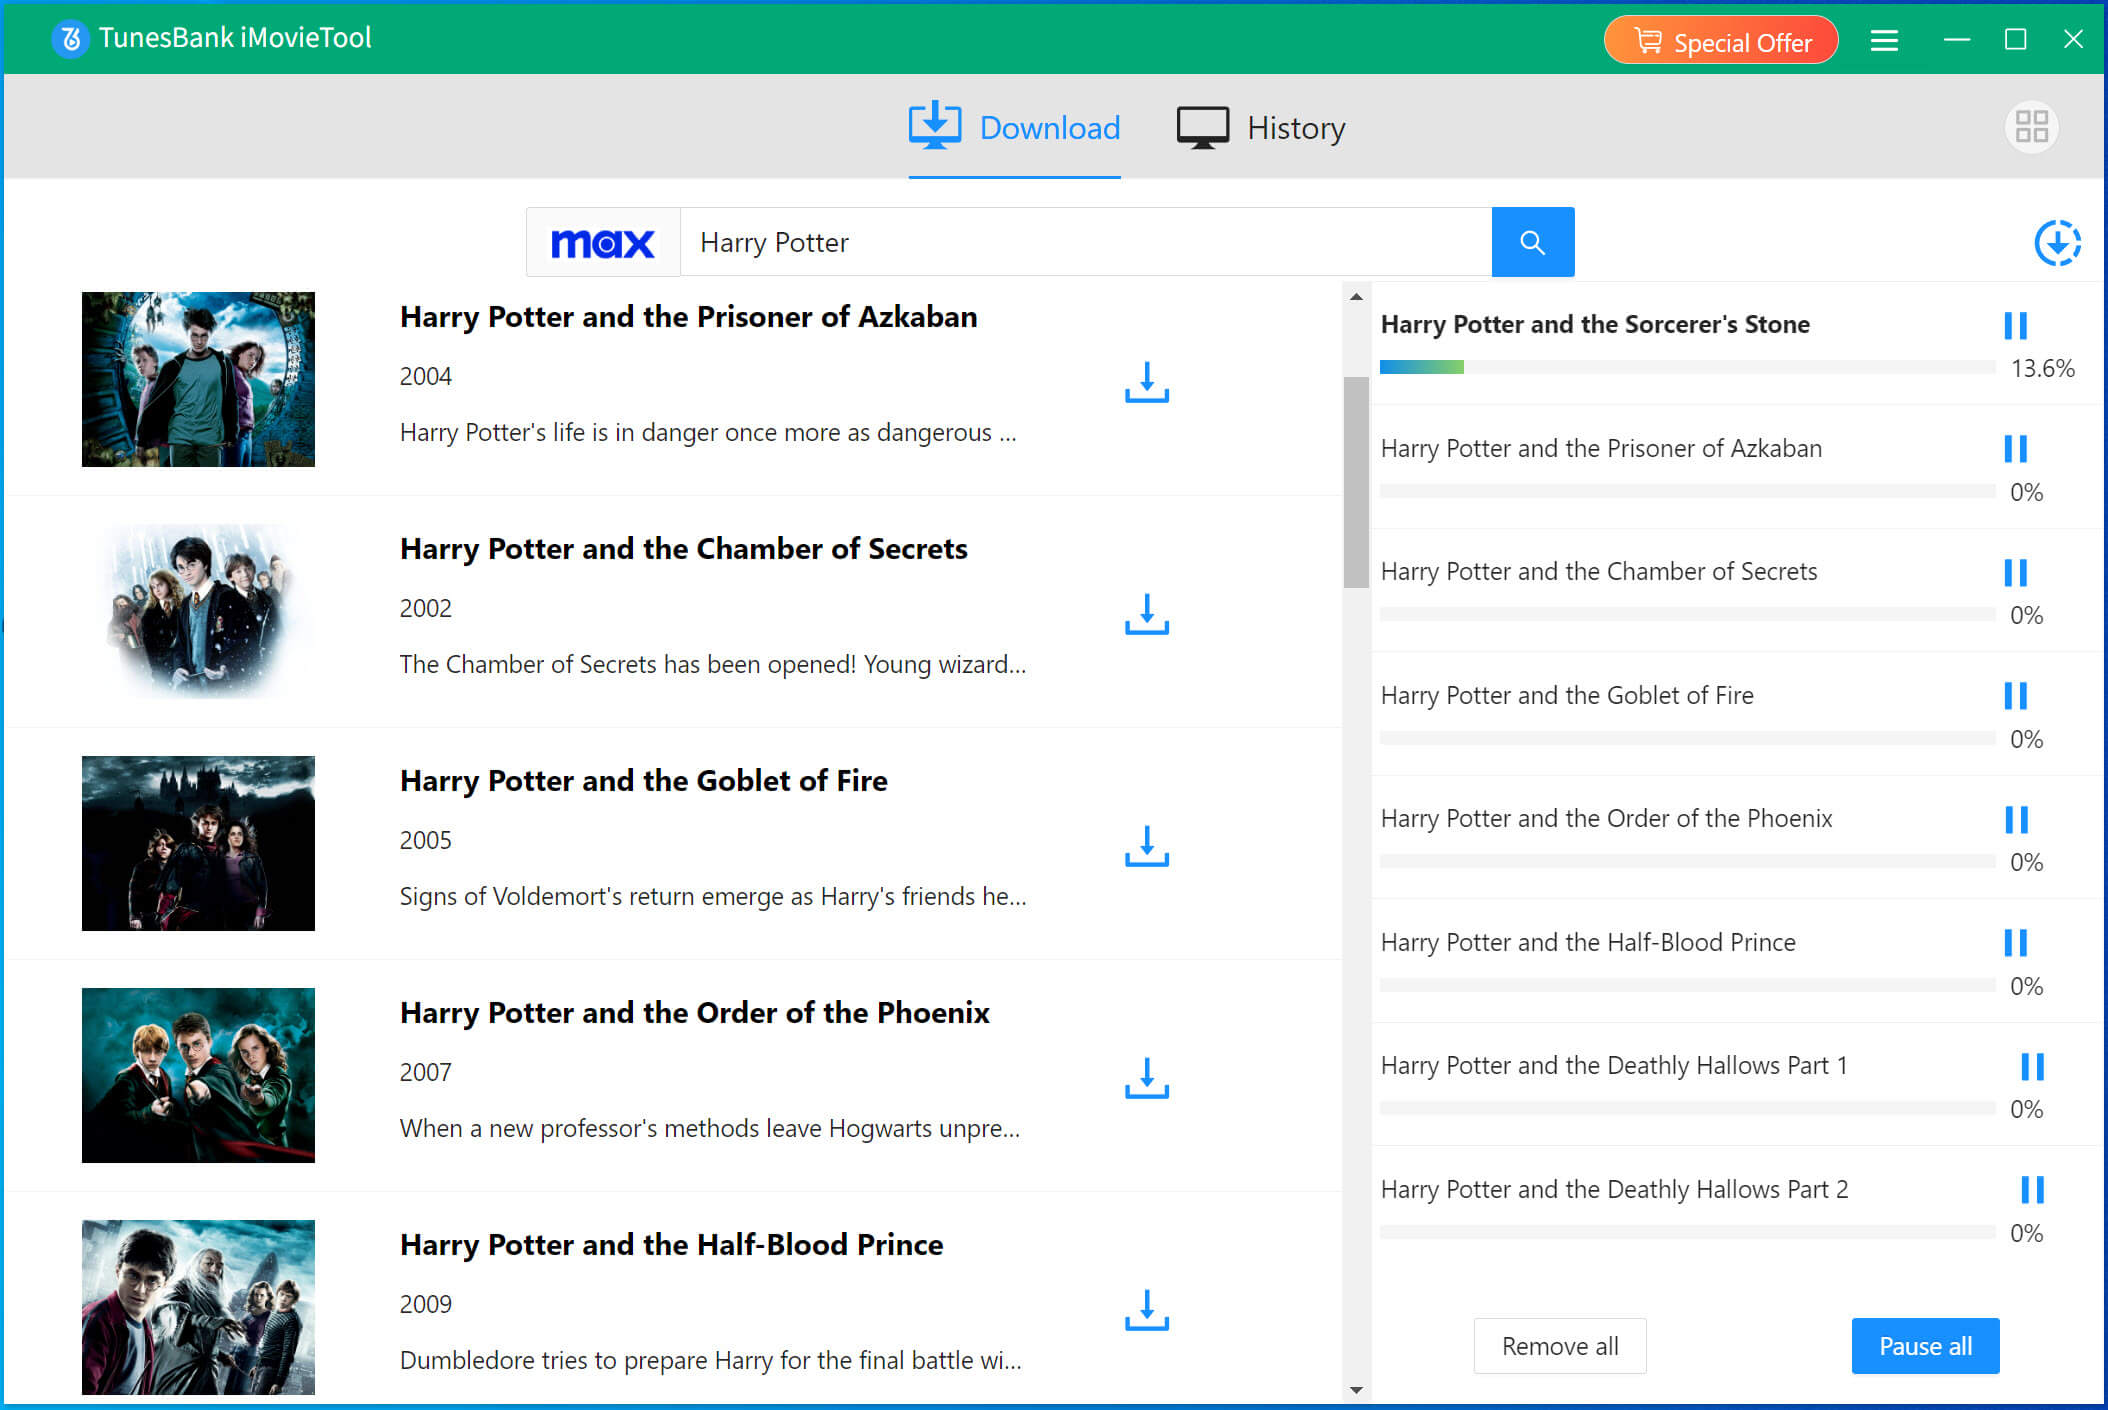Pause Deathly Hallows Part 2 queue item
This screenshot has width=2108, height=1410.
2032,1189
